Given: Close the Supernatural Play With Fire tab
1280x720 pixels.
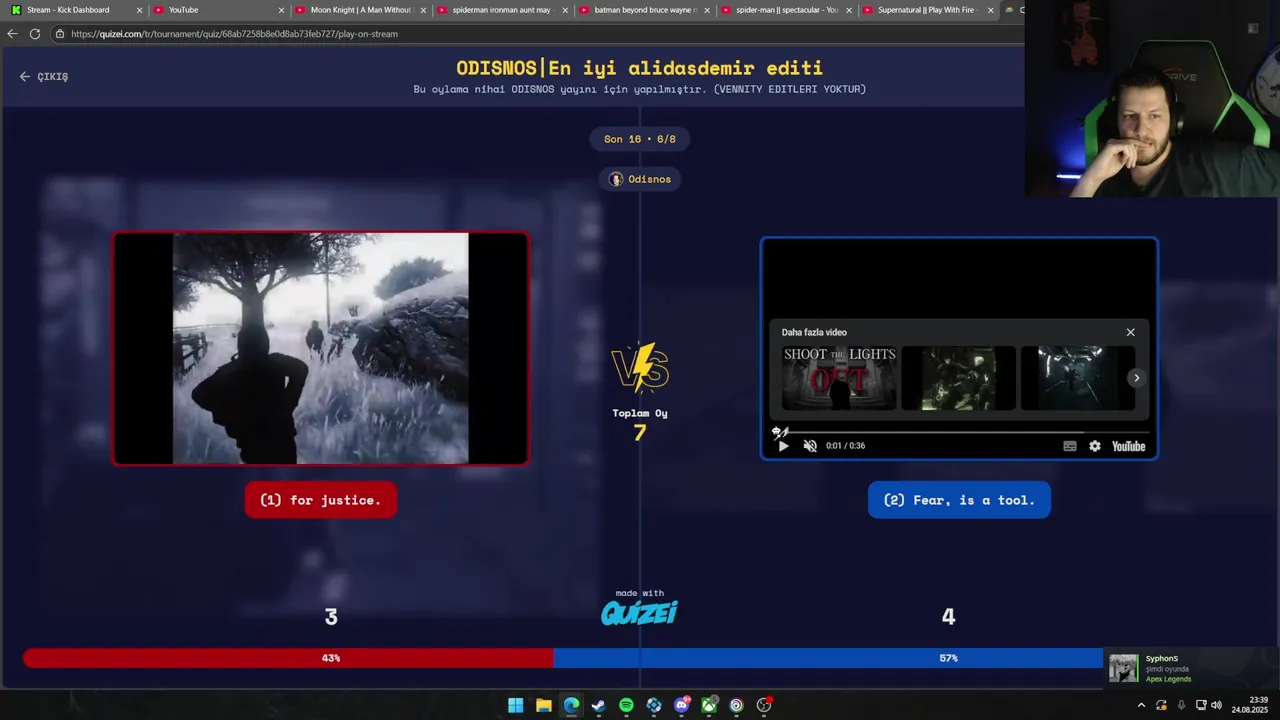Looking at the screenshot, I should coord(991,10).
